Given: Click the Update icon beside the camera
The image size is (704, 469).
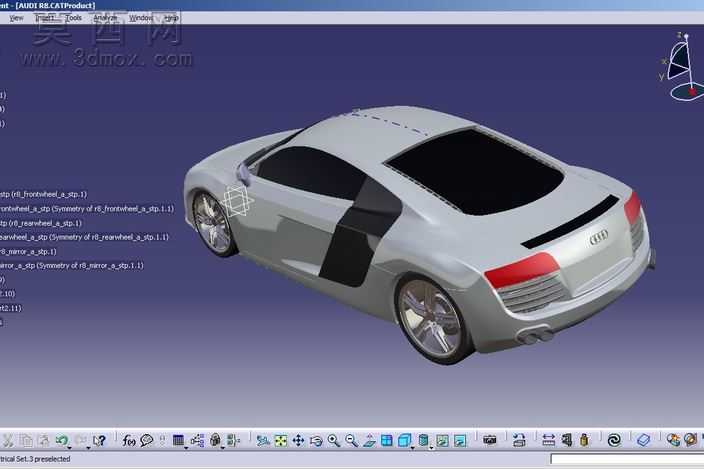Looking at the screenshot, I should tap(519, 440).
